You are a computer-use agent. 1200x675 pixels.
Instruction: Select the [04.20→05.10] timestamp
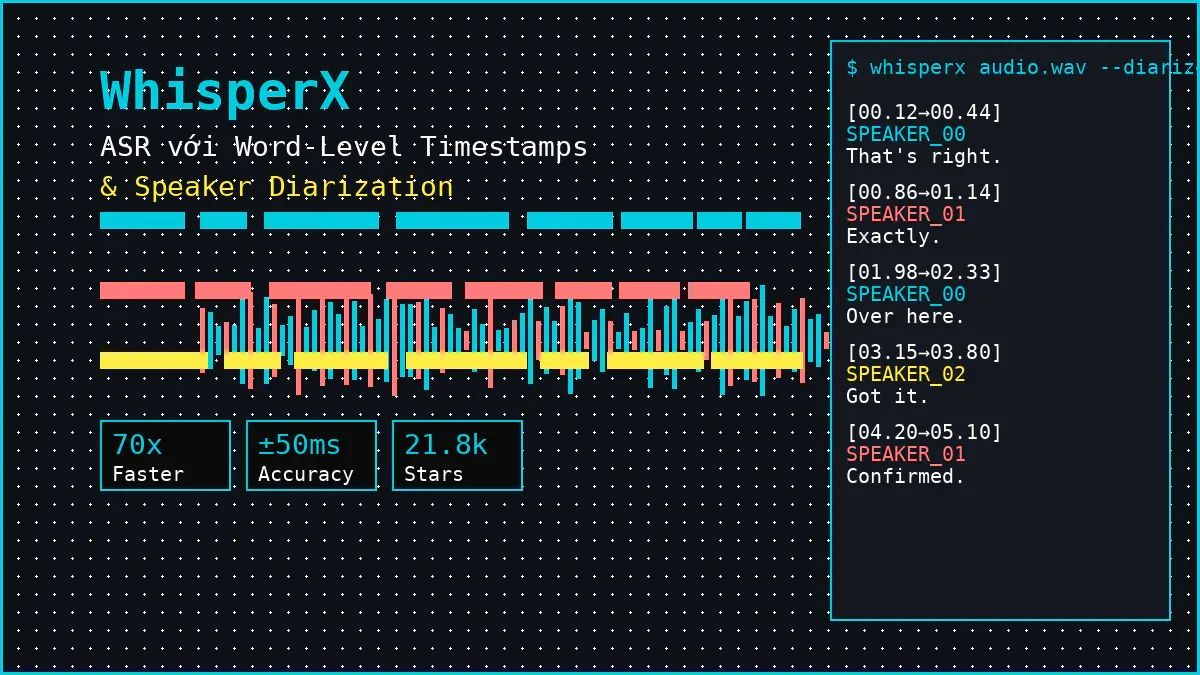[x=924, y=432]
